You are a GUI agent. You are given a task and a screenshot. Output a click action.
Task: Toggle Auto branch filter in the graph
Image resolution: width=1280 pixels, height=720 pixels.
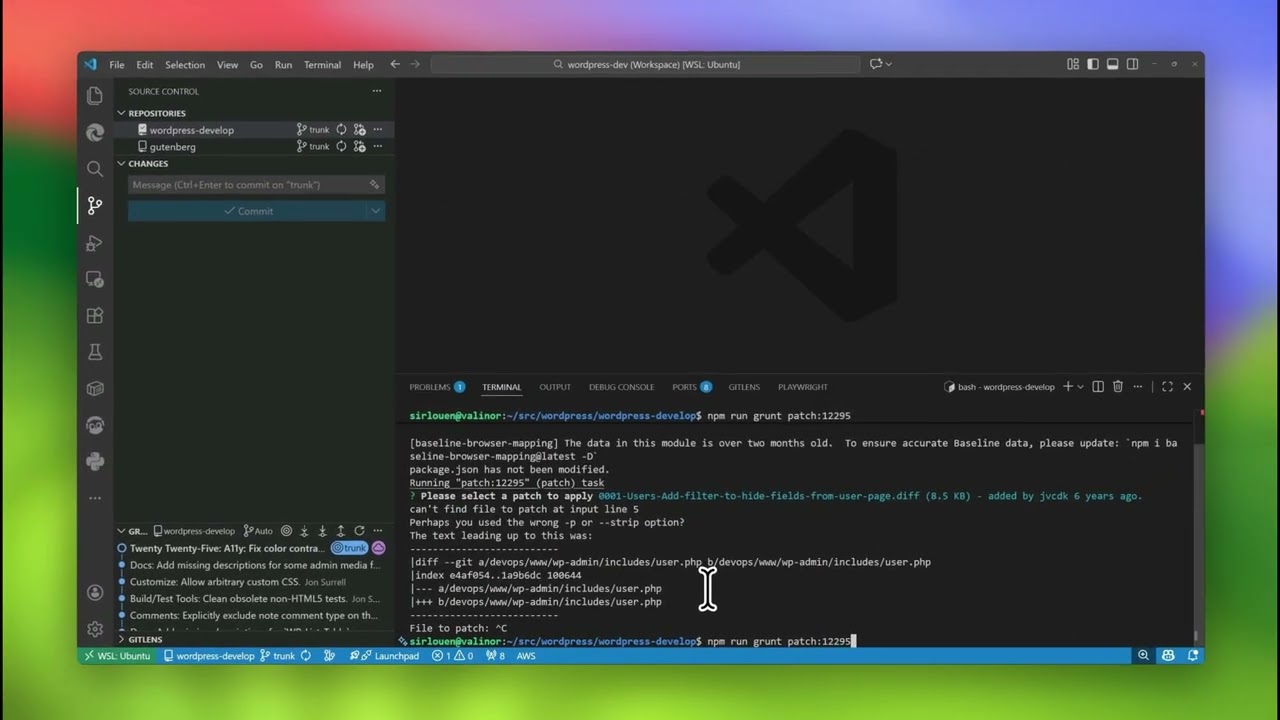click(x=257, y=531)
